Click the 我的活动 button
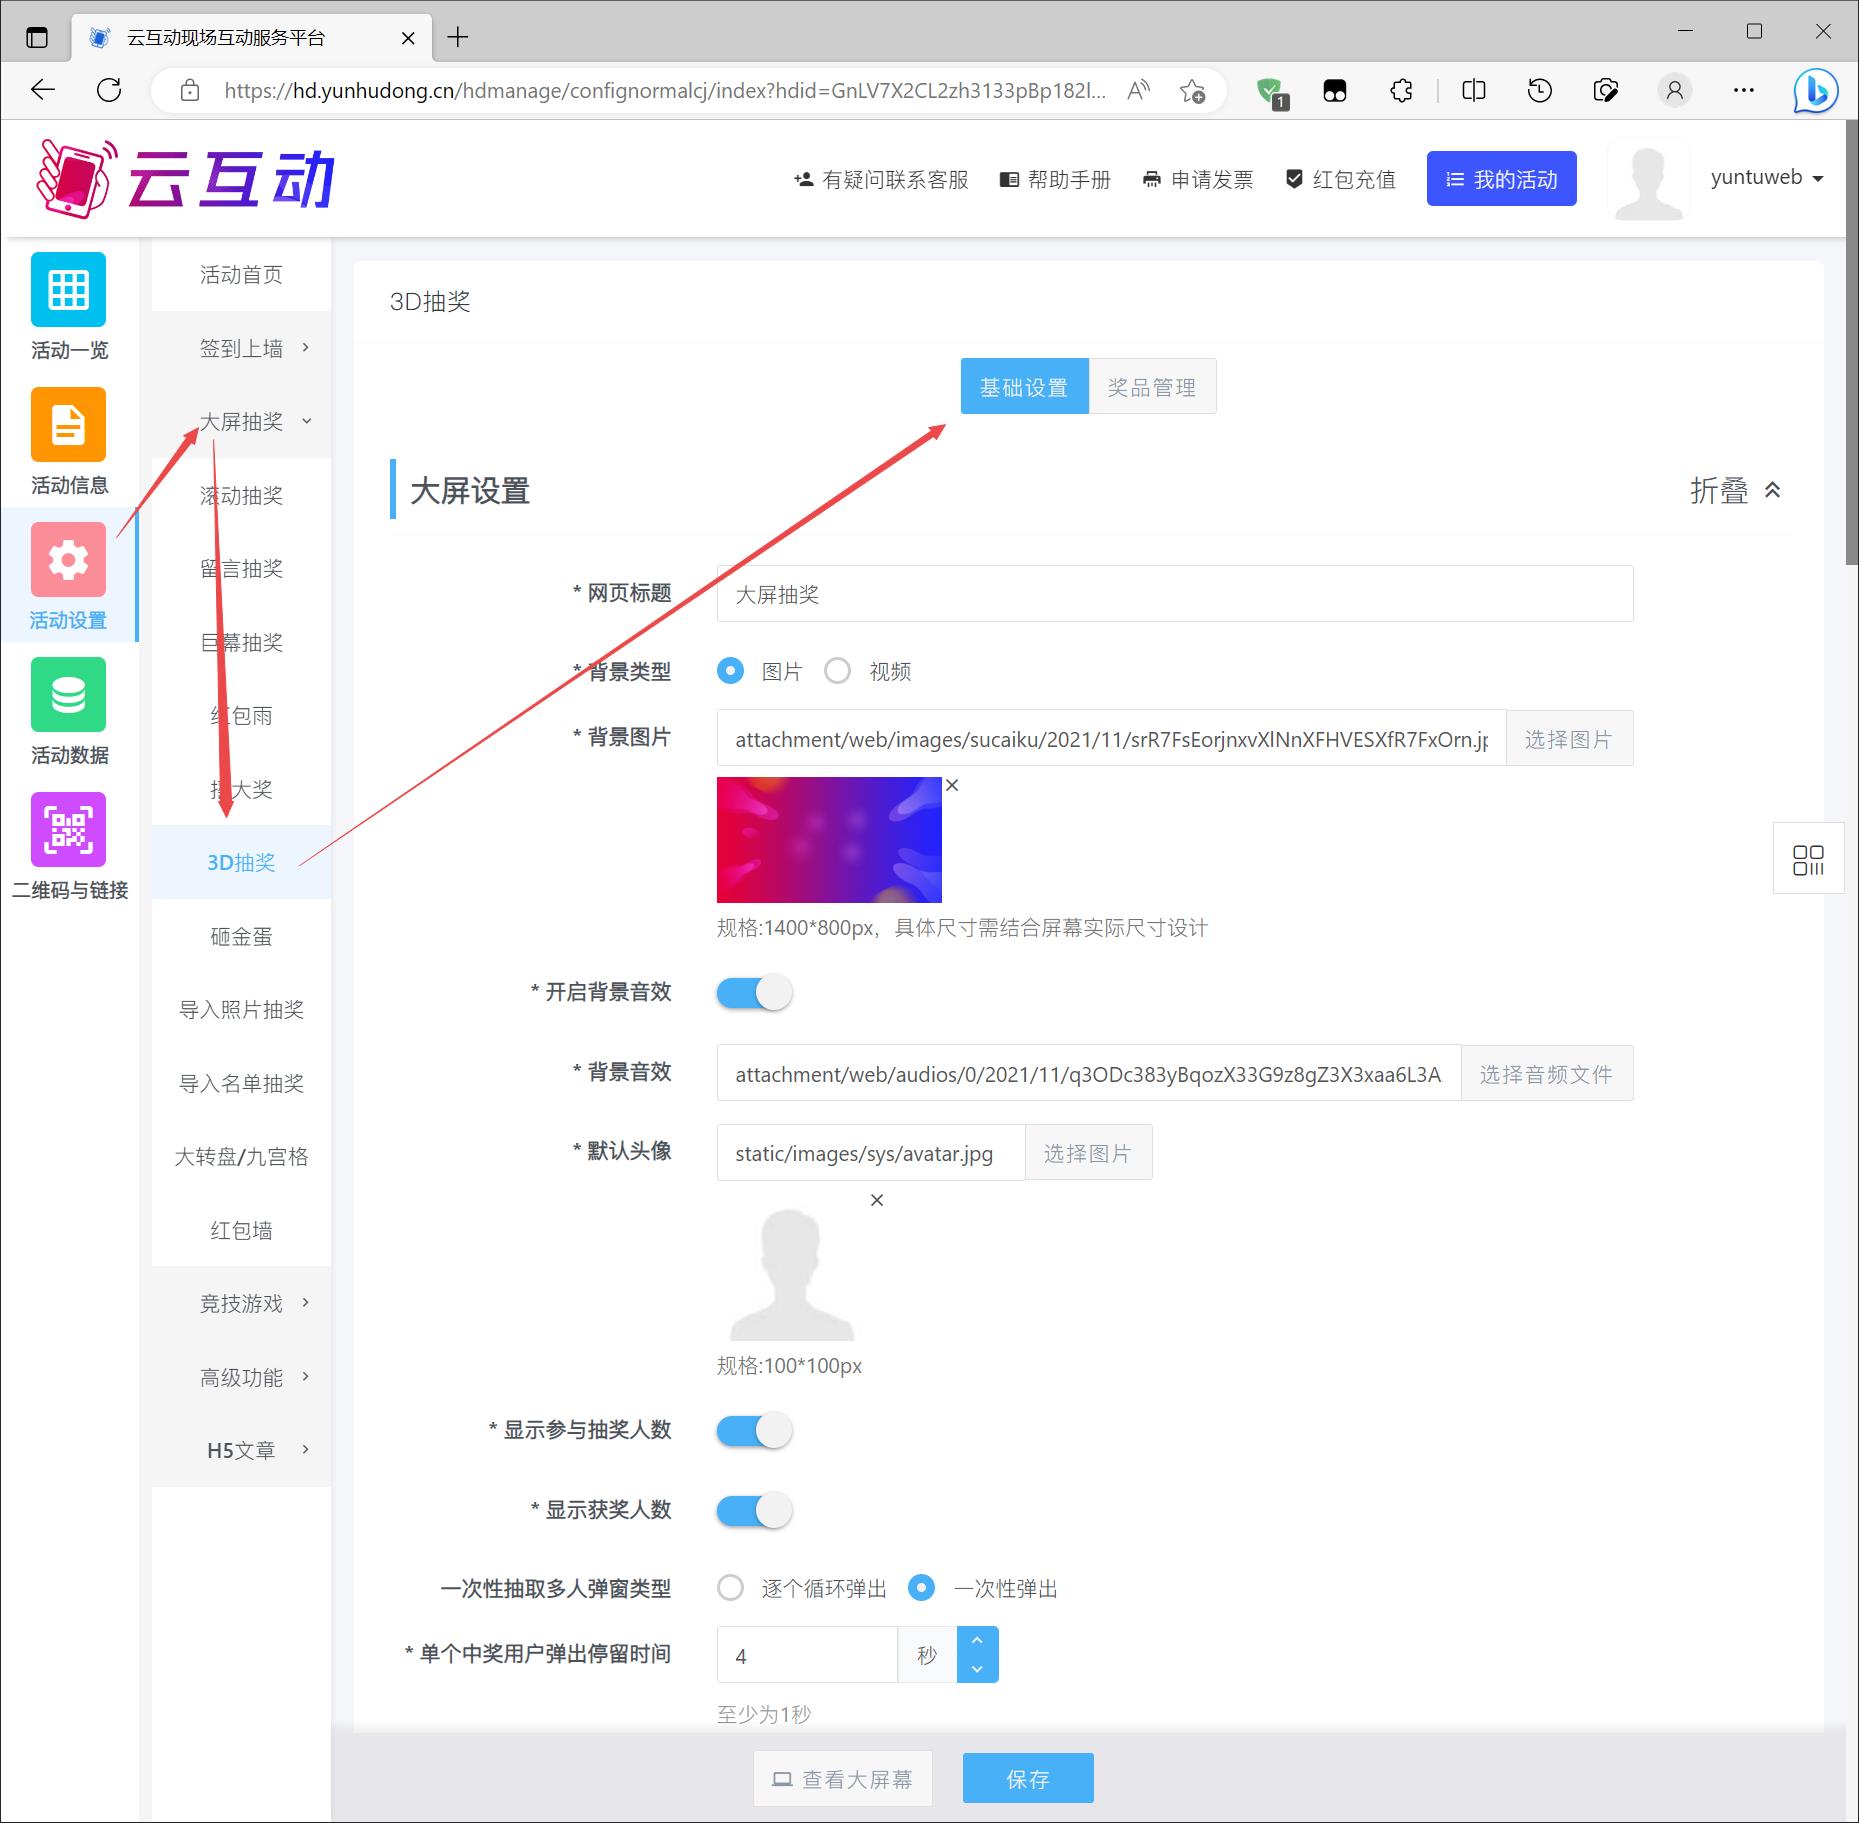Viewport: 1859px width, 1823px height. [x=1501, y=179]
